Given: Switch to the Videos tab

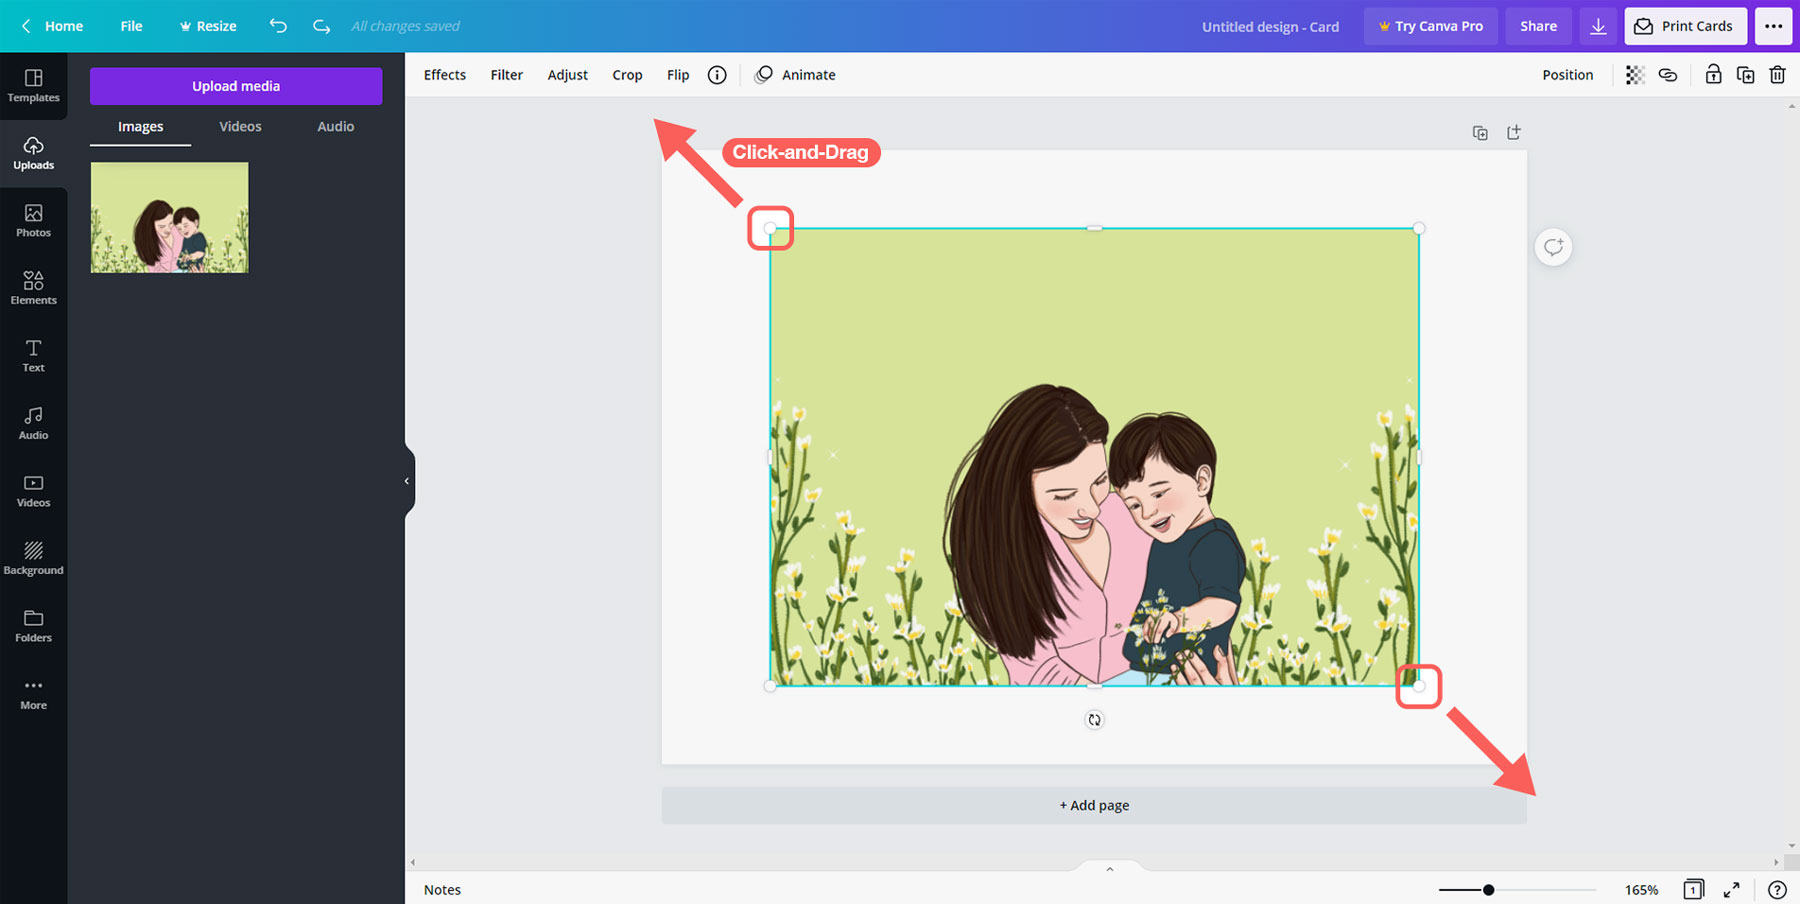Looking at the screenshot, I should point(240,126).
